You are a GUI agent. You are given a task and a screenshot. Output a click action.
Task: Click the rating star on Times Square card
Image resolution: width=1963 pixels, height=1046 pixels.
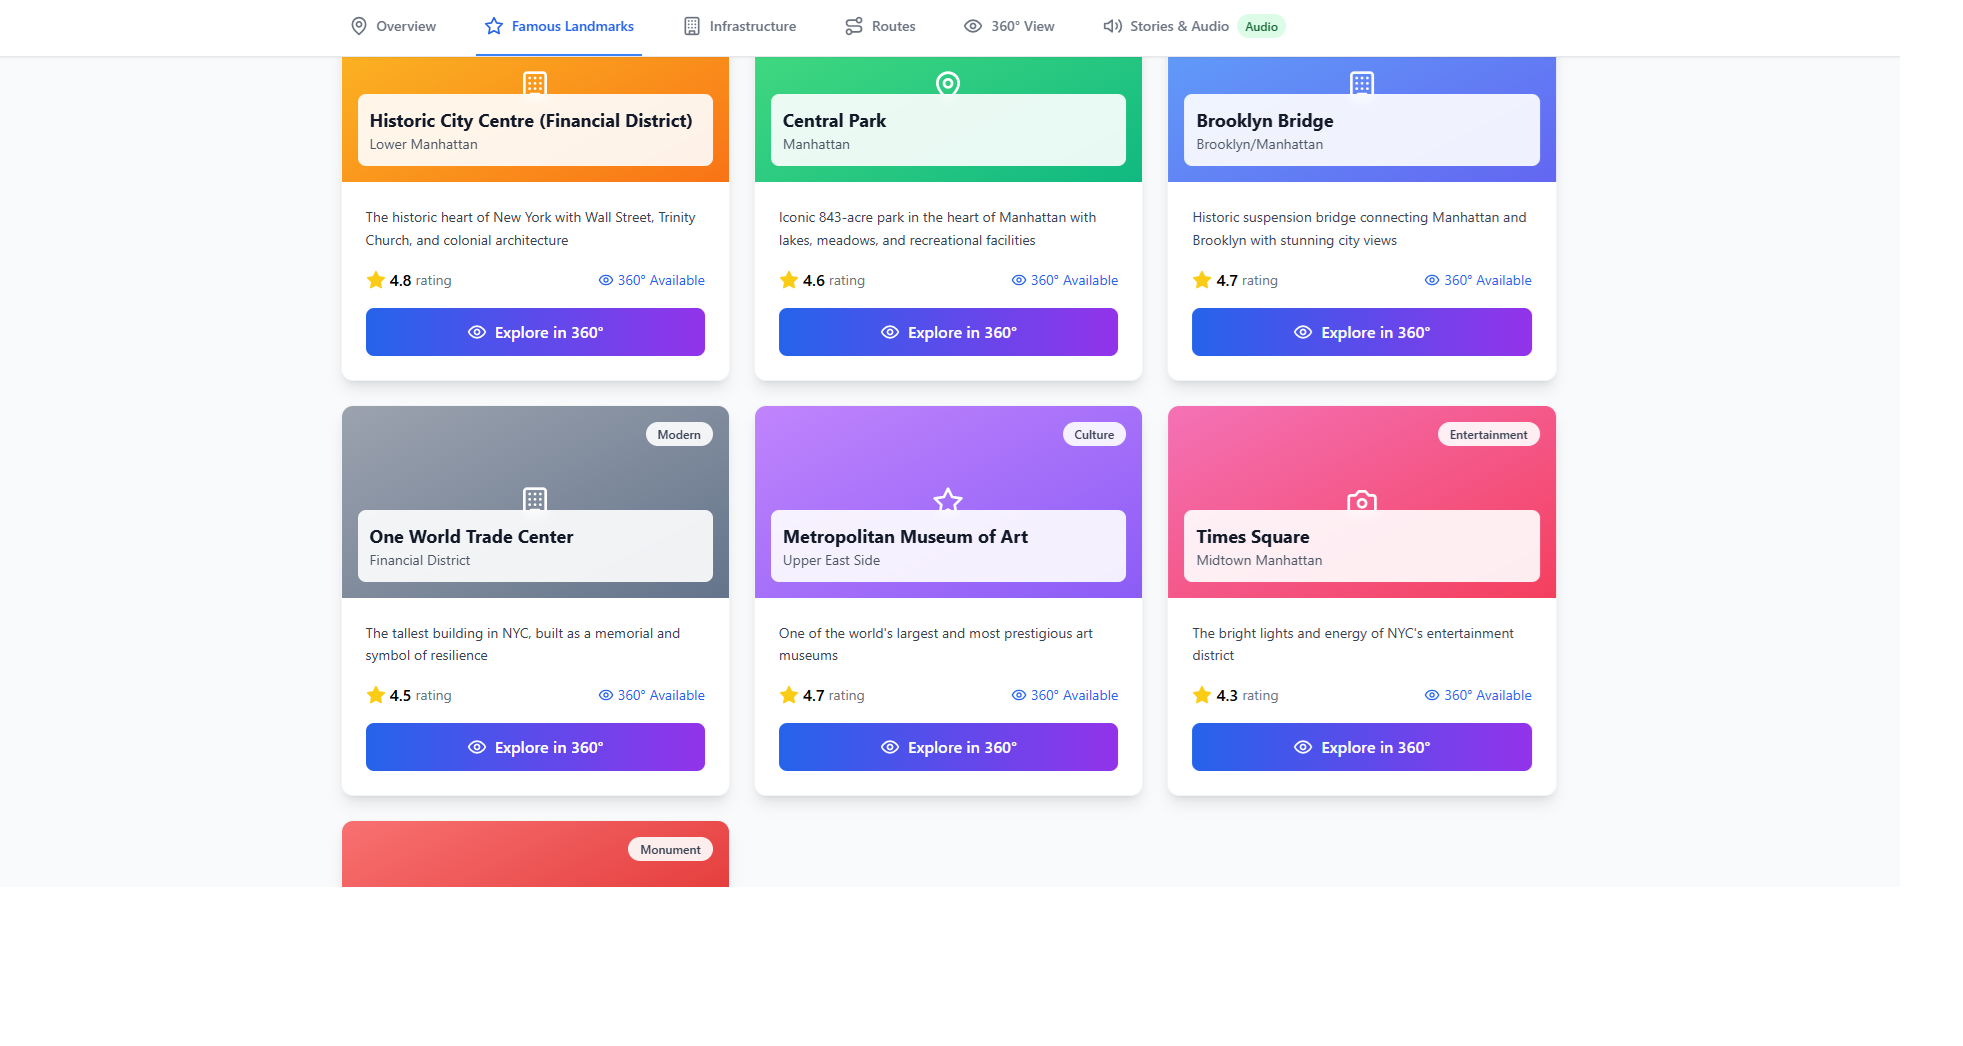(x=1202, y=695)
